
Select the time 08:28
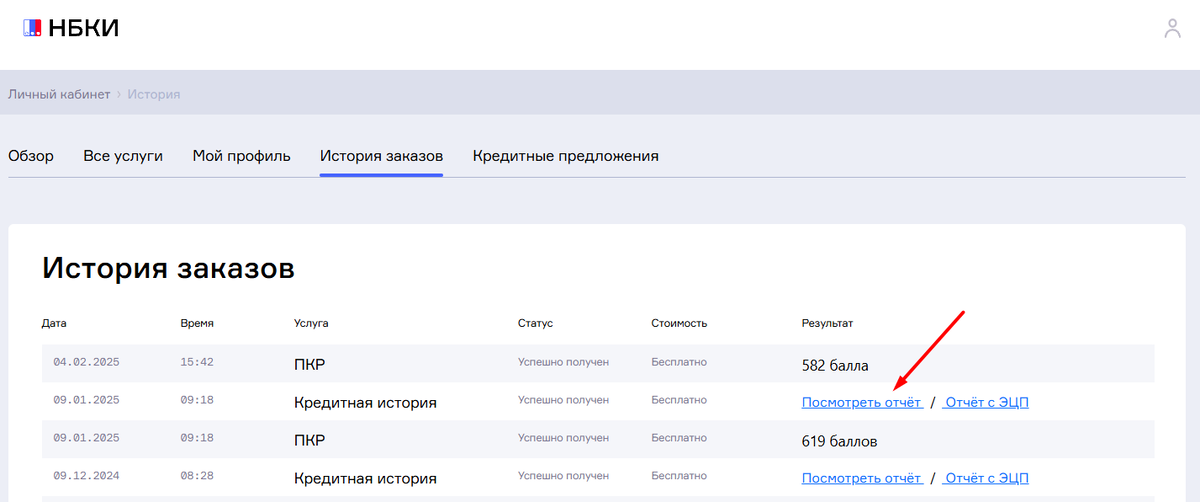coord(197,477)
